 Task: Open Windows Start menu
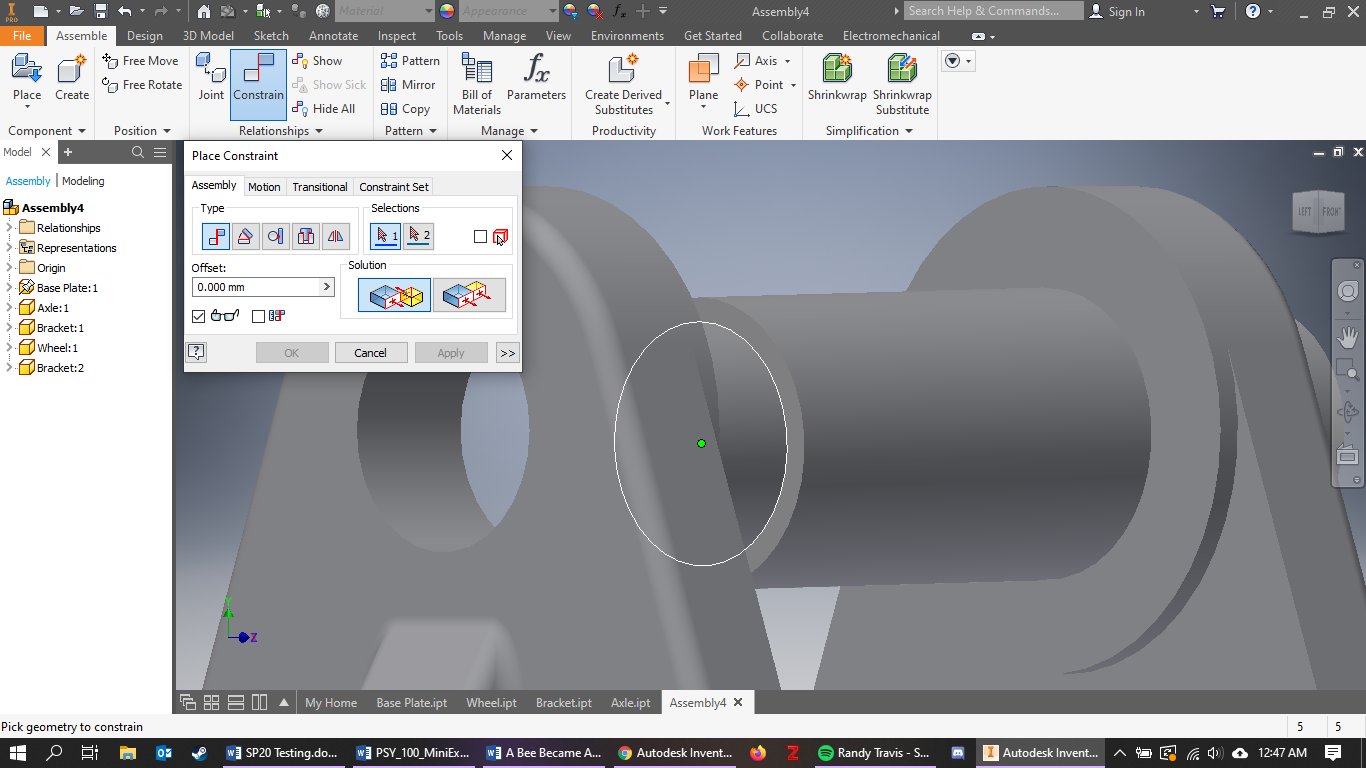(x=17, y=753)
